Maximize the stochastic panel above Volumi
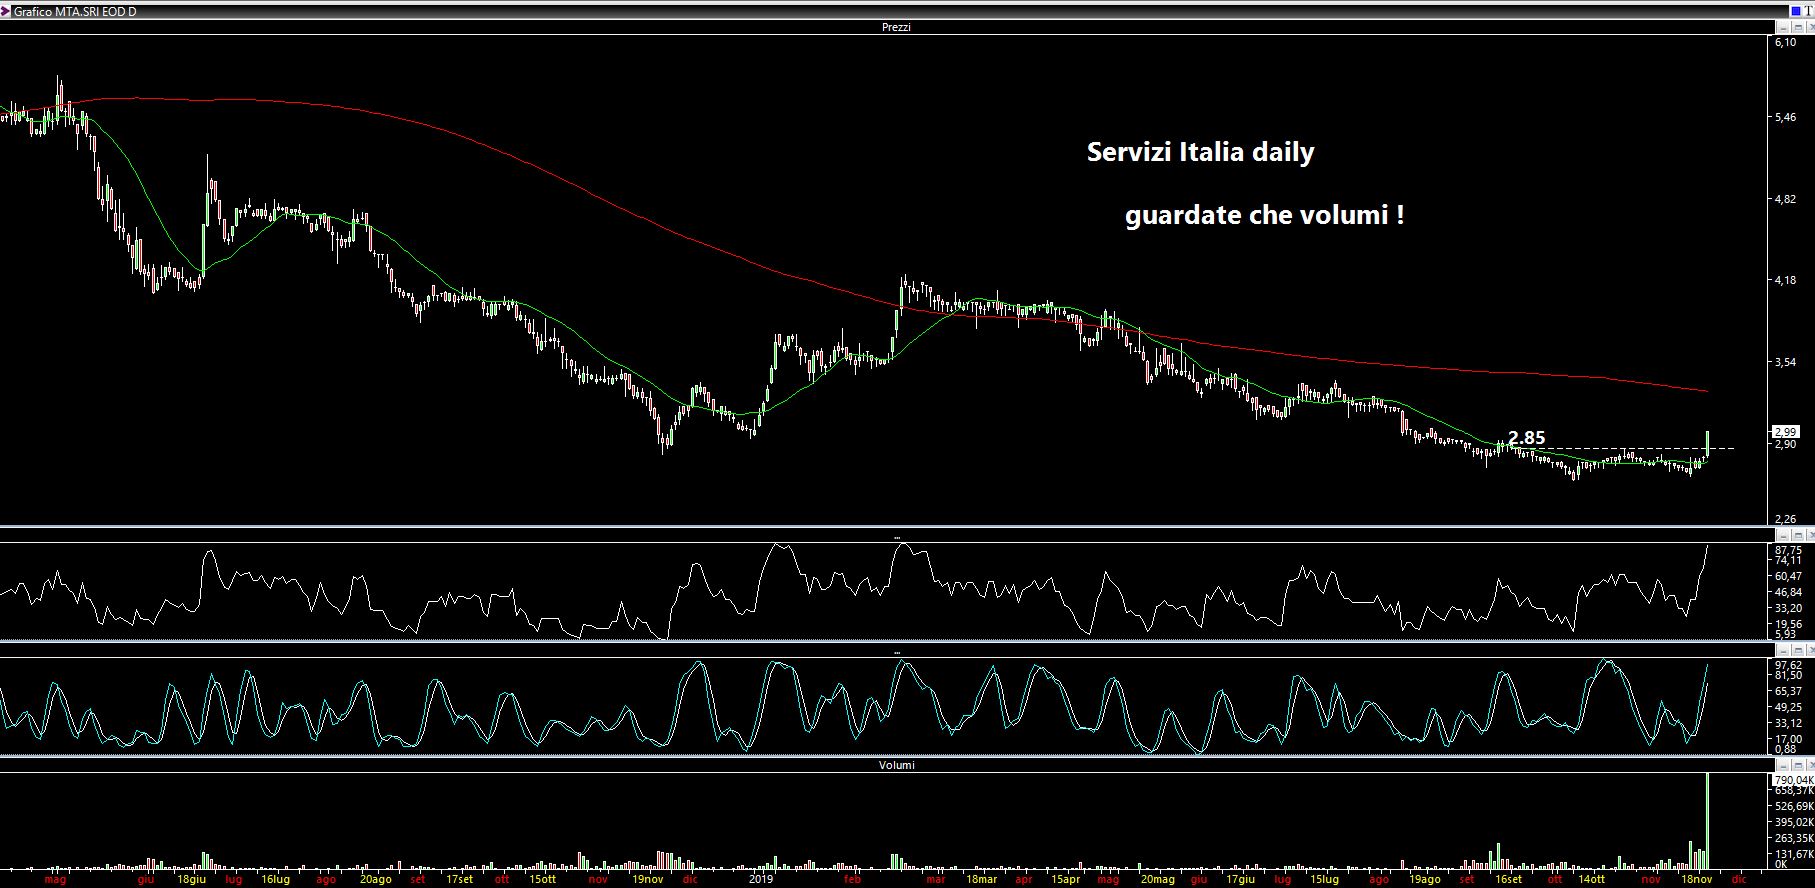Image resolution: width=1815 pixels, height=888 pixels. click(x=1798, y=650)
